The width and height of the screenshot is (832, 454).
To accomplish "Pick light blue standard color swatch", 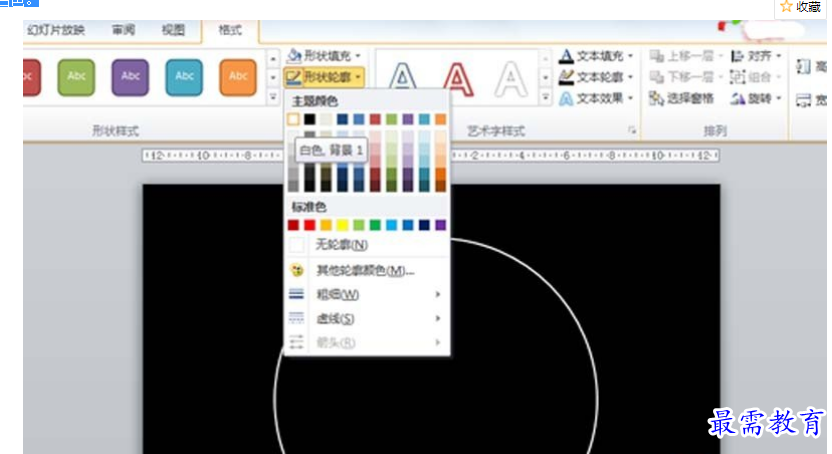I will (392, 225).
